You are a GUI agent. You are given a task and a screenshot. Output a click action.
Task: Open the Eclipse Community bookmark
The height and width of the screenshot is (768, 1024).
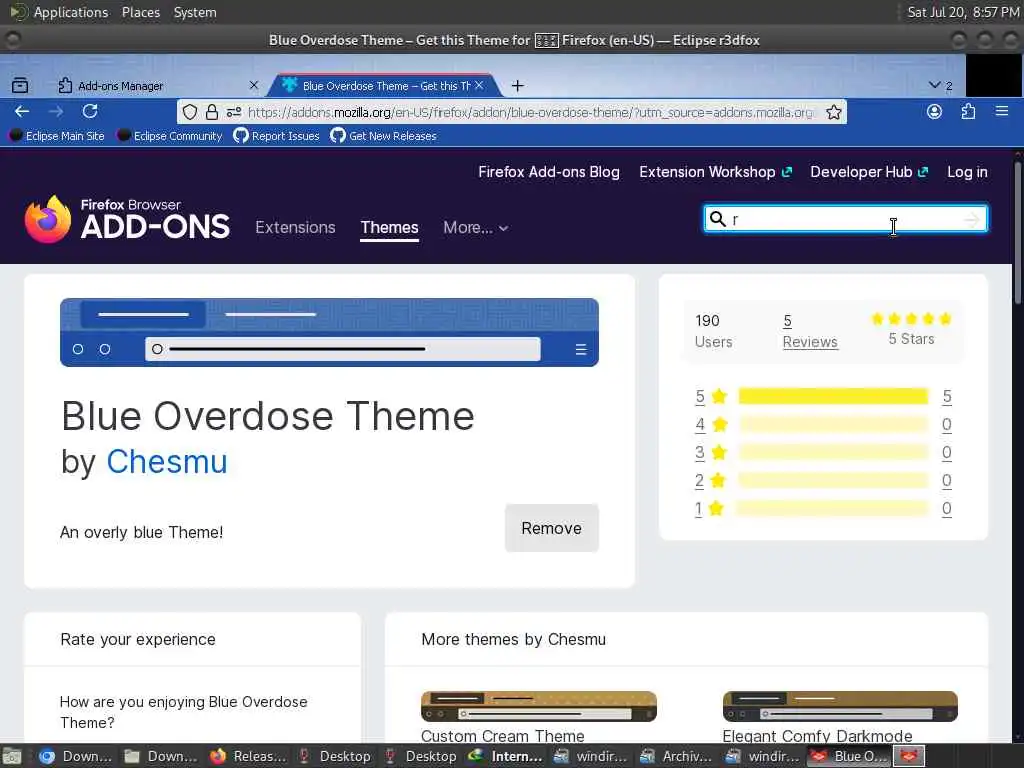point(170,136)
